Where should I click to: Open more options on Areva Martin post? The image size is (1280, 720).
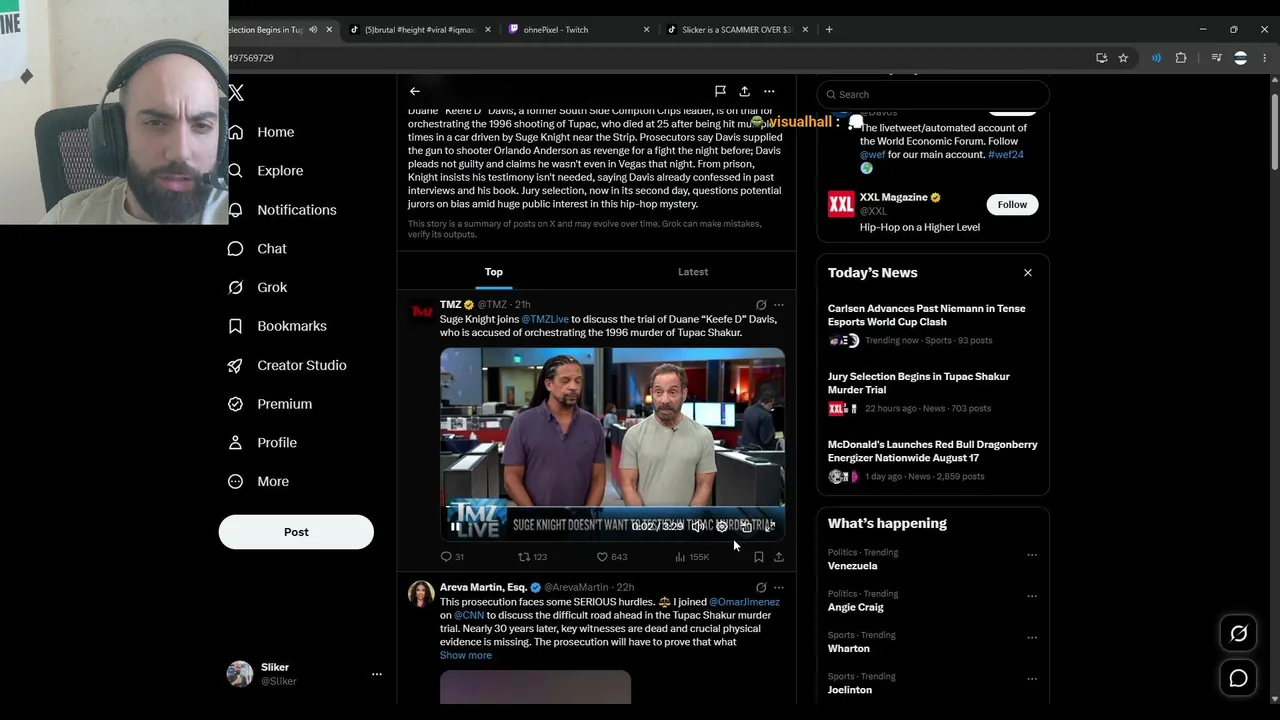[779, 588]
